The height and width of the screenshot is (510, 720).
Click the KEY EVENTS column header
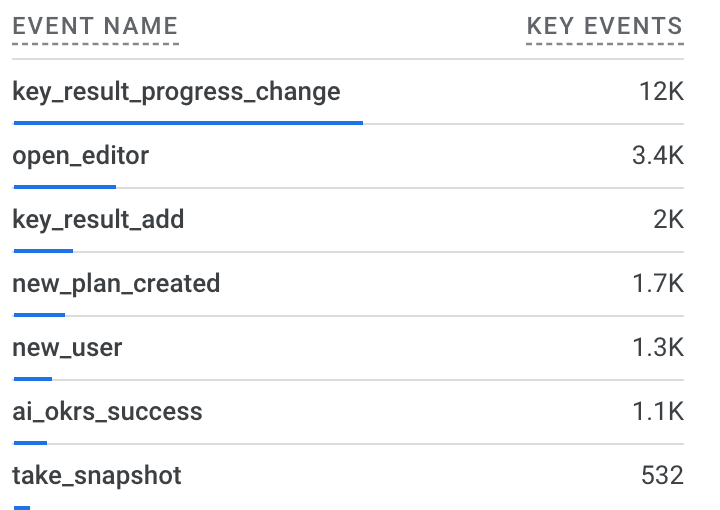tap(604, 27)
